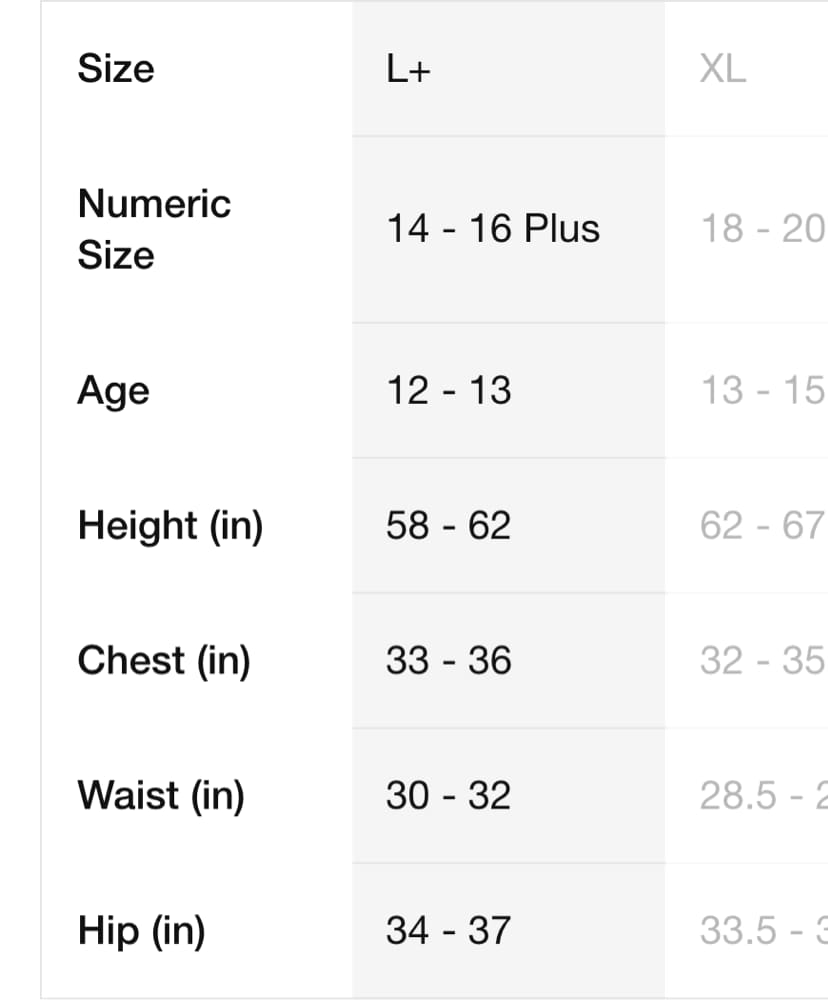The width and height of the screenshot is (828, 1000).
Task: Click the XL hip cell starting 33.5
Action: [762, 931]
